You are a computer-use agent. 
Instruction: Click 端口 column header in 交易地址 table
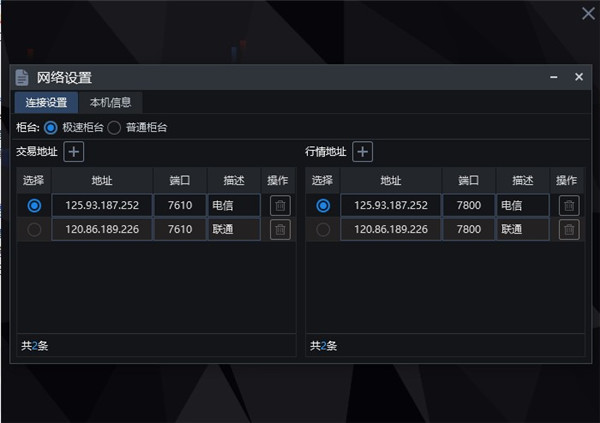(x=180, y=180)
